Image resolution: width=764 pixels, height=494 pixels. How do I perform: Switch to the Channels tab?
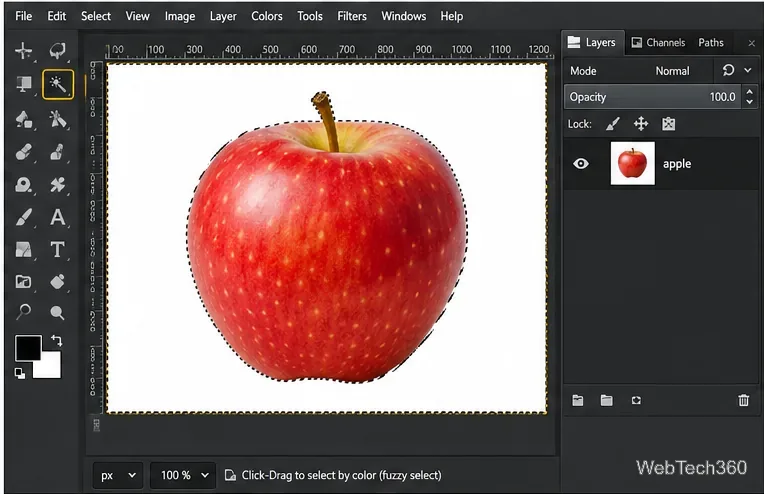(x=658, y=43)
